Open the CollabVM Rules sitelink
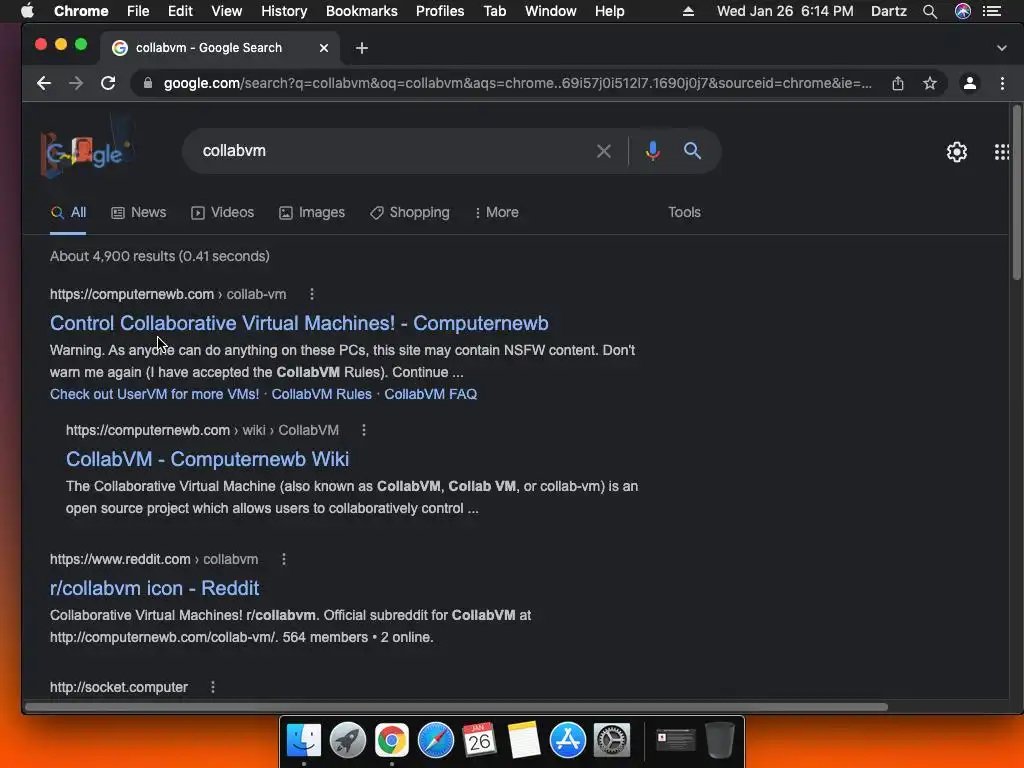The image size is (1024, 768). coord(321,394)
